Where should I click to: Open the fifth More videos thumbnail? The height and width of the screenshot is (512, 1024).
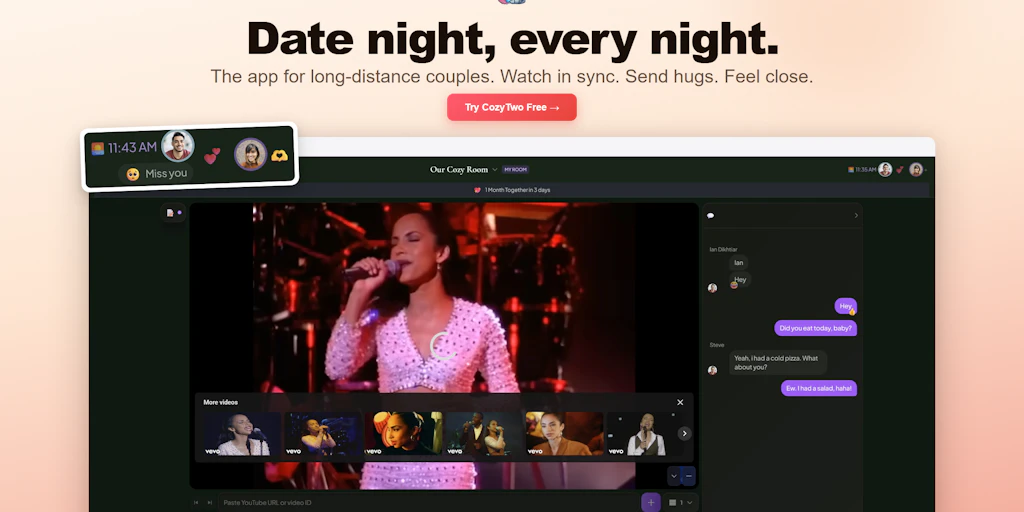[x=565, y=434]
